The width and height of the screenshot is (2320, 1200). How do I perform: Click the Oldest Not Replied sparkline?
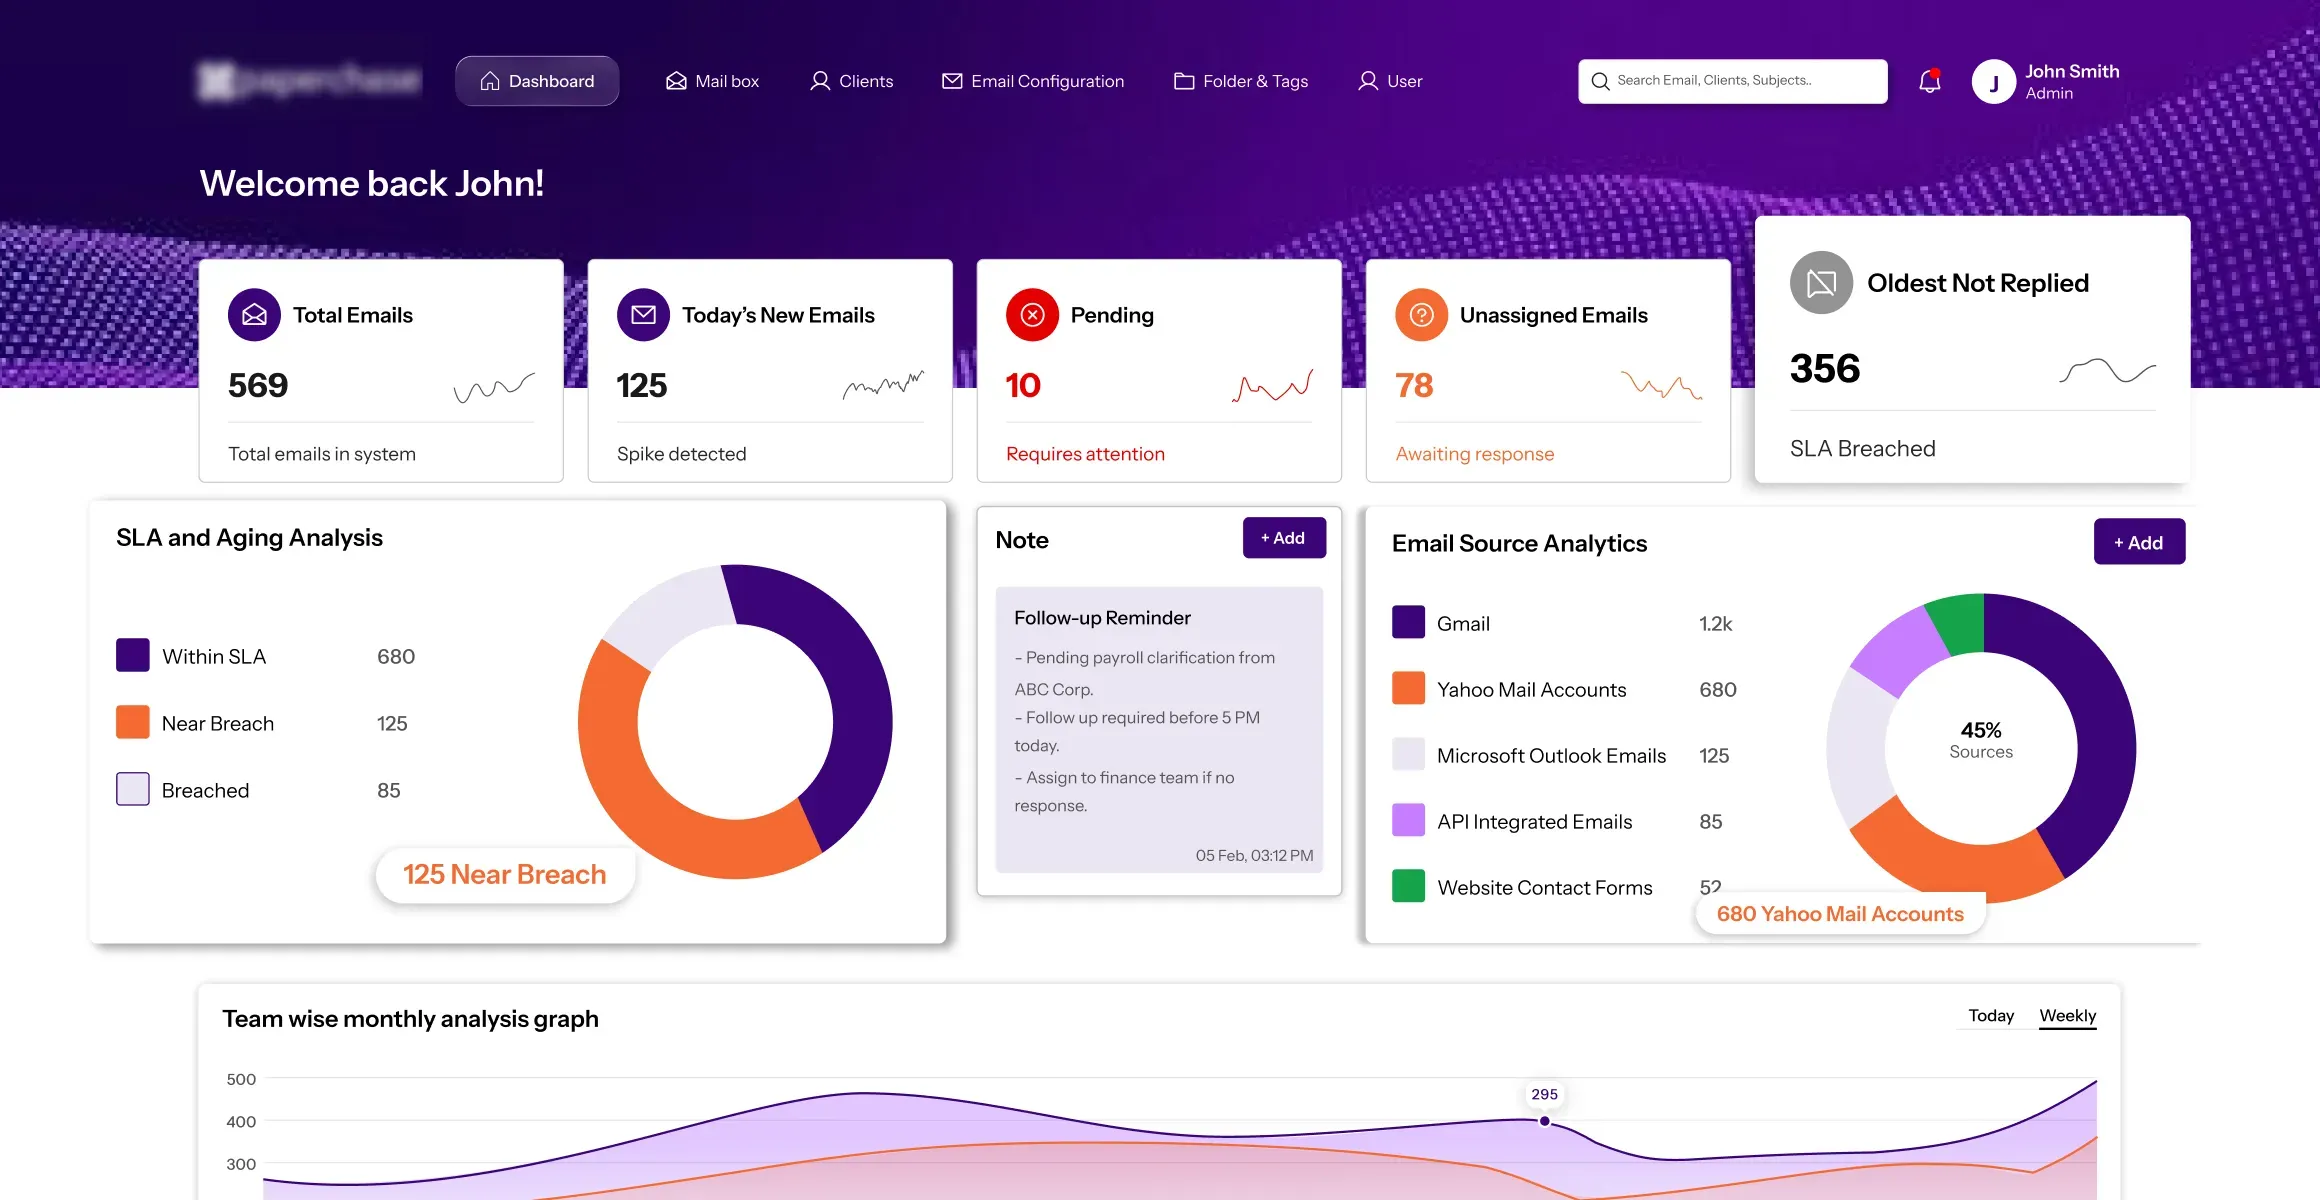2107,371
